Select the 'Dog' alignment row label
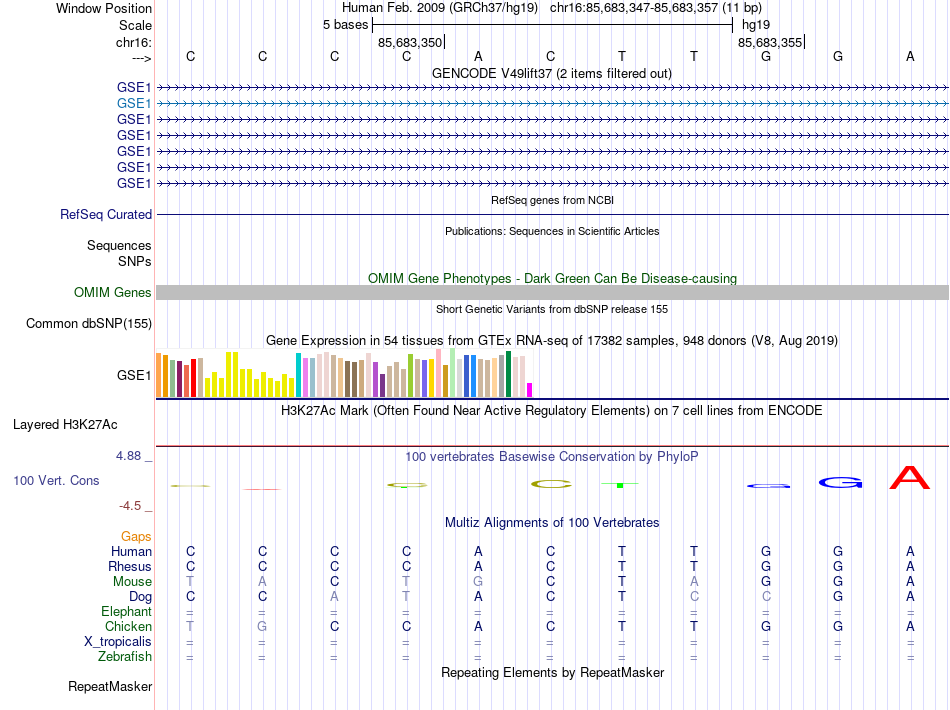The width and height of the screenshot is (950, 710). (x=140, y=597)
